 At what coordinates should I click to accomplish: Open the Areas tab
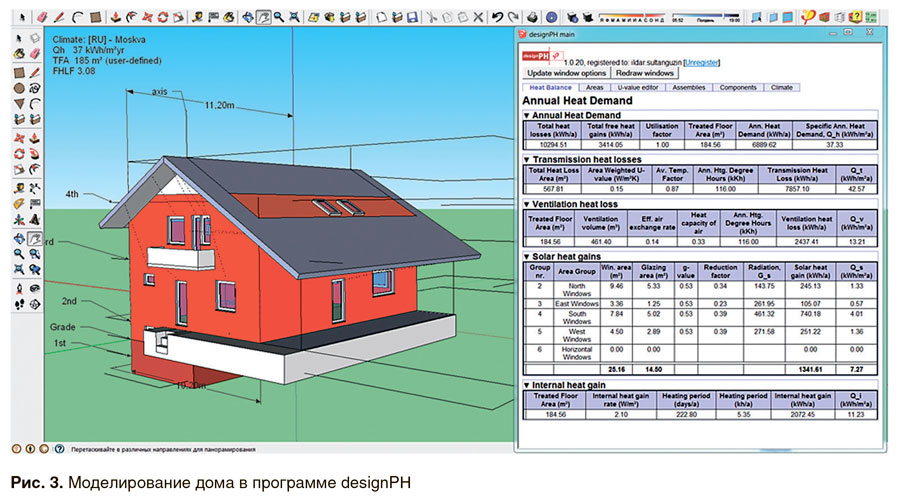(x=595, y=88)
